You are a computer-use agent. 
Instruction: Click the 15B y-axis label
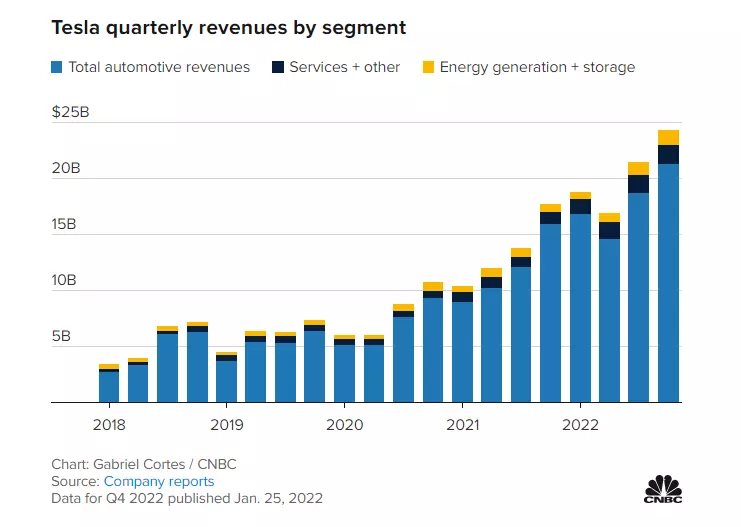(64, 224)
